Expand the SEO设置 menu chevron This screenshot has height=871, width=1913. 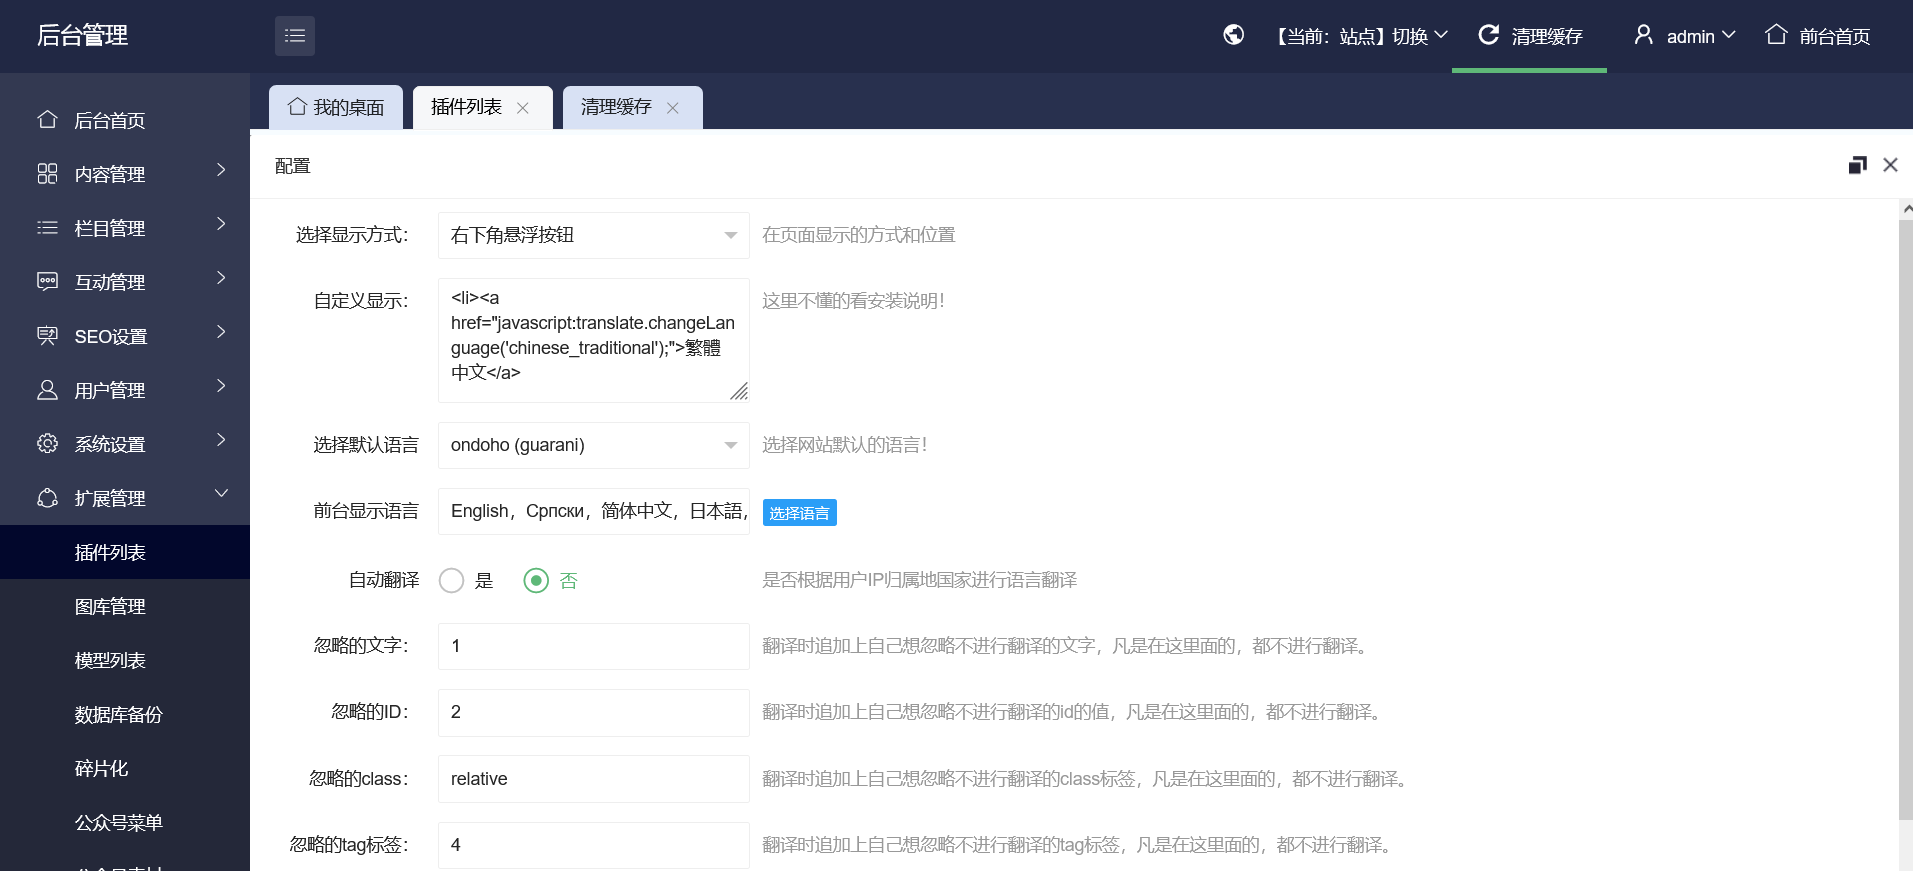click(x=221, y=332)
